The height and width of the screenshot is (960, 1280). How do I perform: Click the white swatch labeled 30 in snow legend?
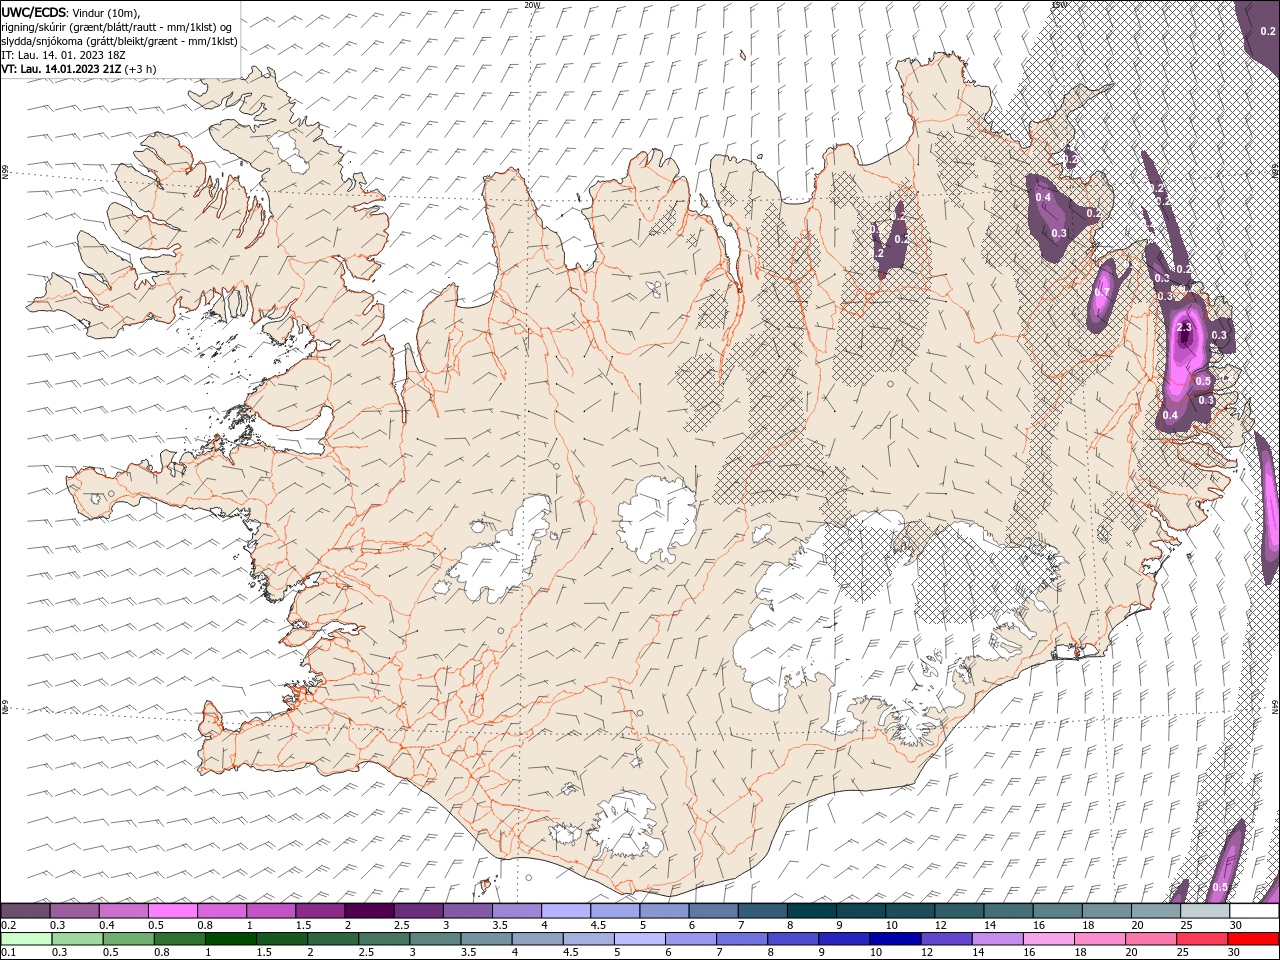click(1254, 911)
